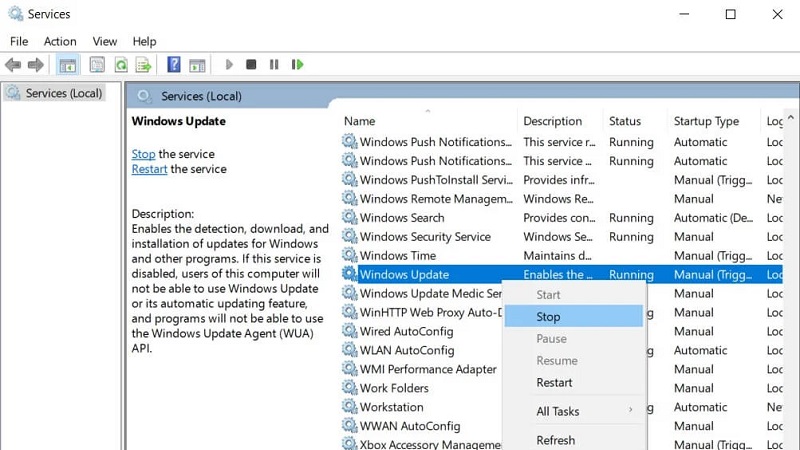Viewport: 800px width, 450px height.
Task: Select the Wired AutoConfig row
Action: 422,331
